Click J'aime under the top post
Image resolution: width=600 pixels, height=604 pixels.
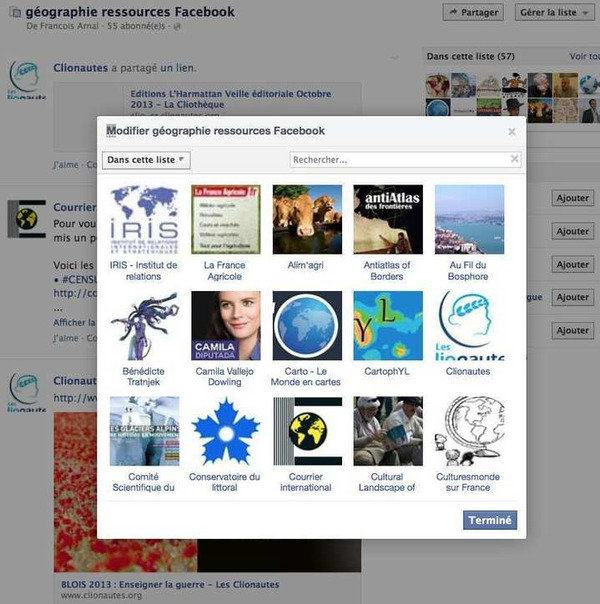tap(66, 165)
